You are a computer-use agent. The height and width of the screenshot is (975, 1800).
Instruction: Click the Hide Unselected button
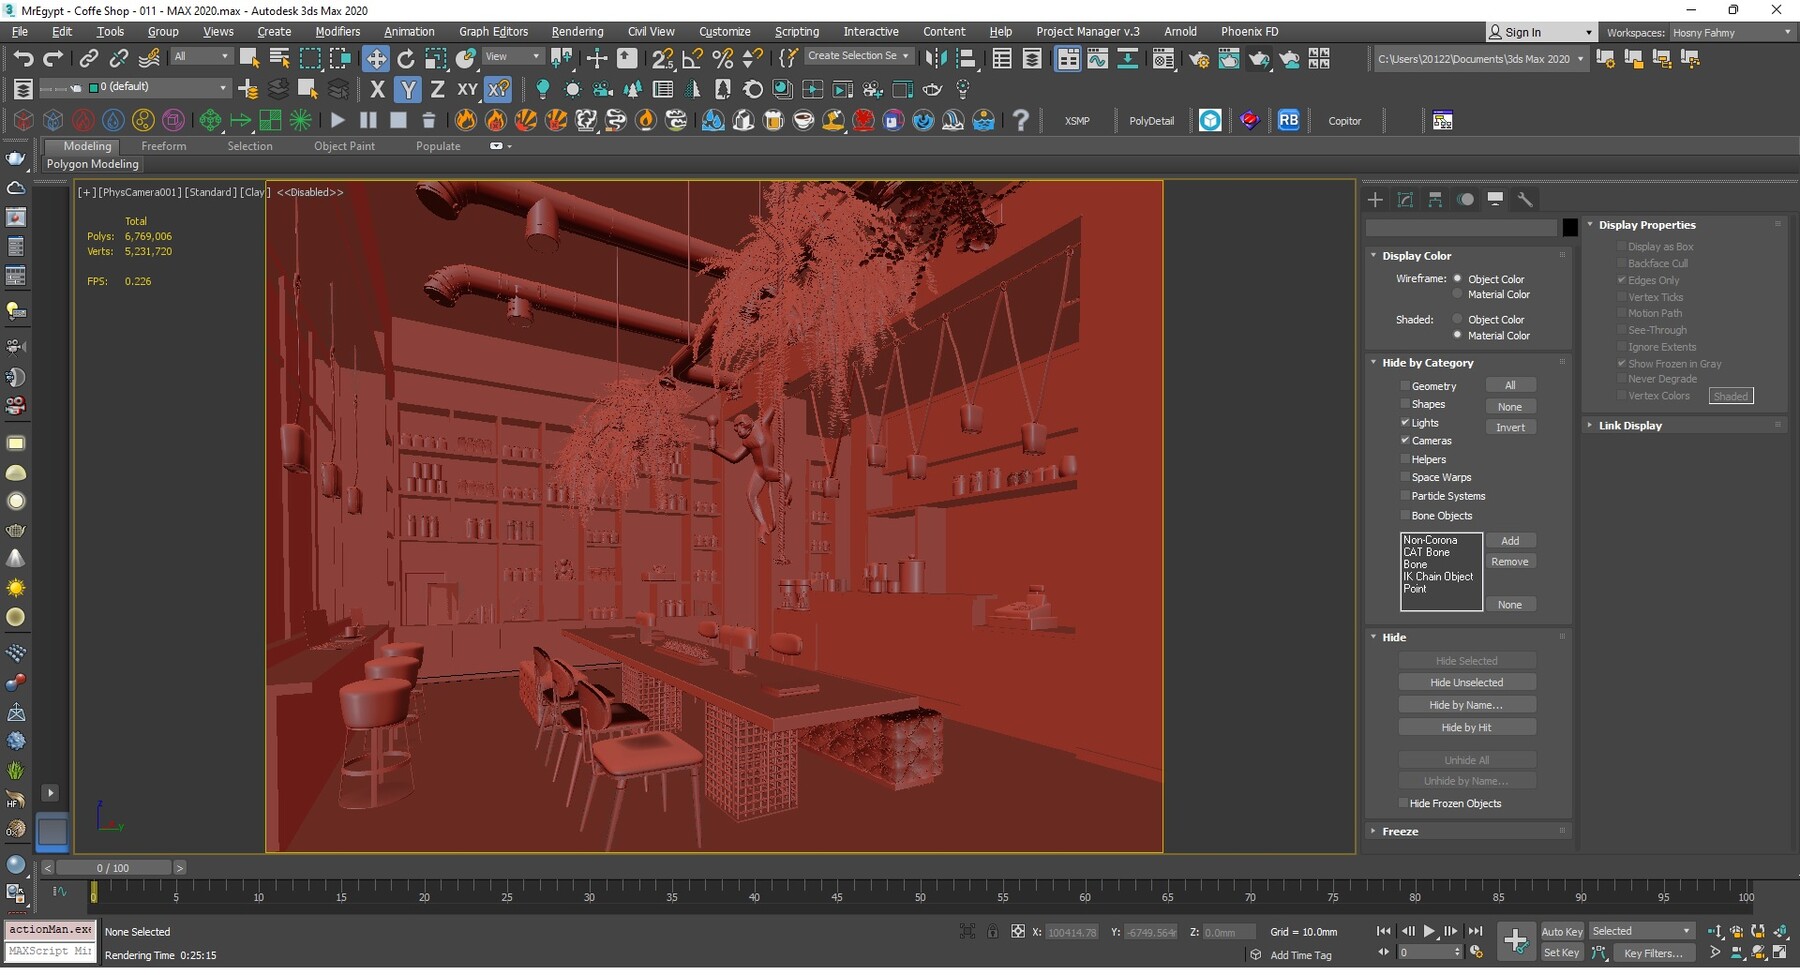(x=1466, y=683)
